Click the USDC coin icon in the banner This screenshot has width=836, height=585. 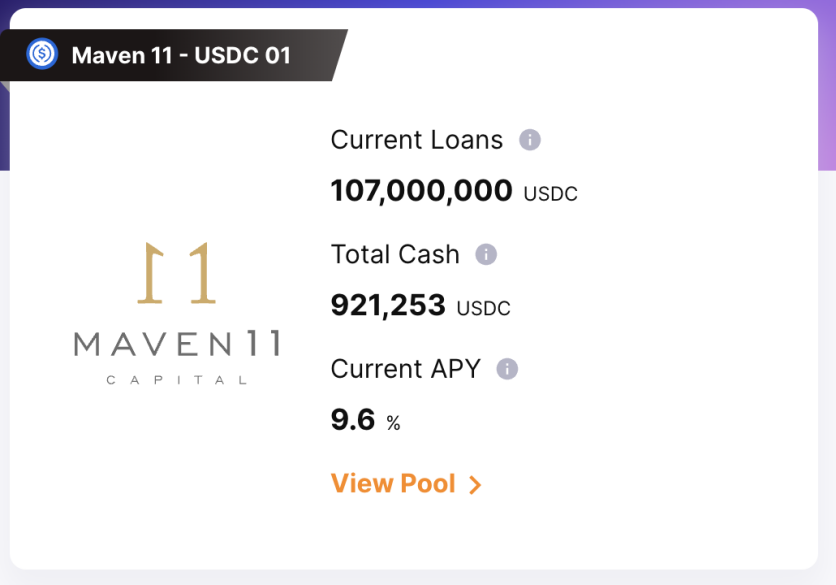(x=42, y=54)
